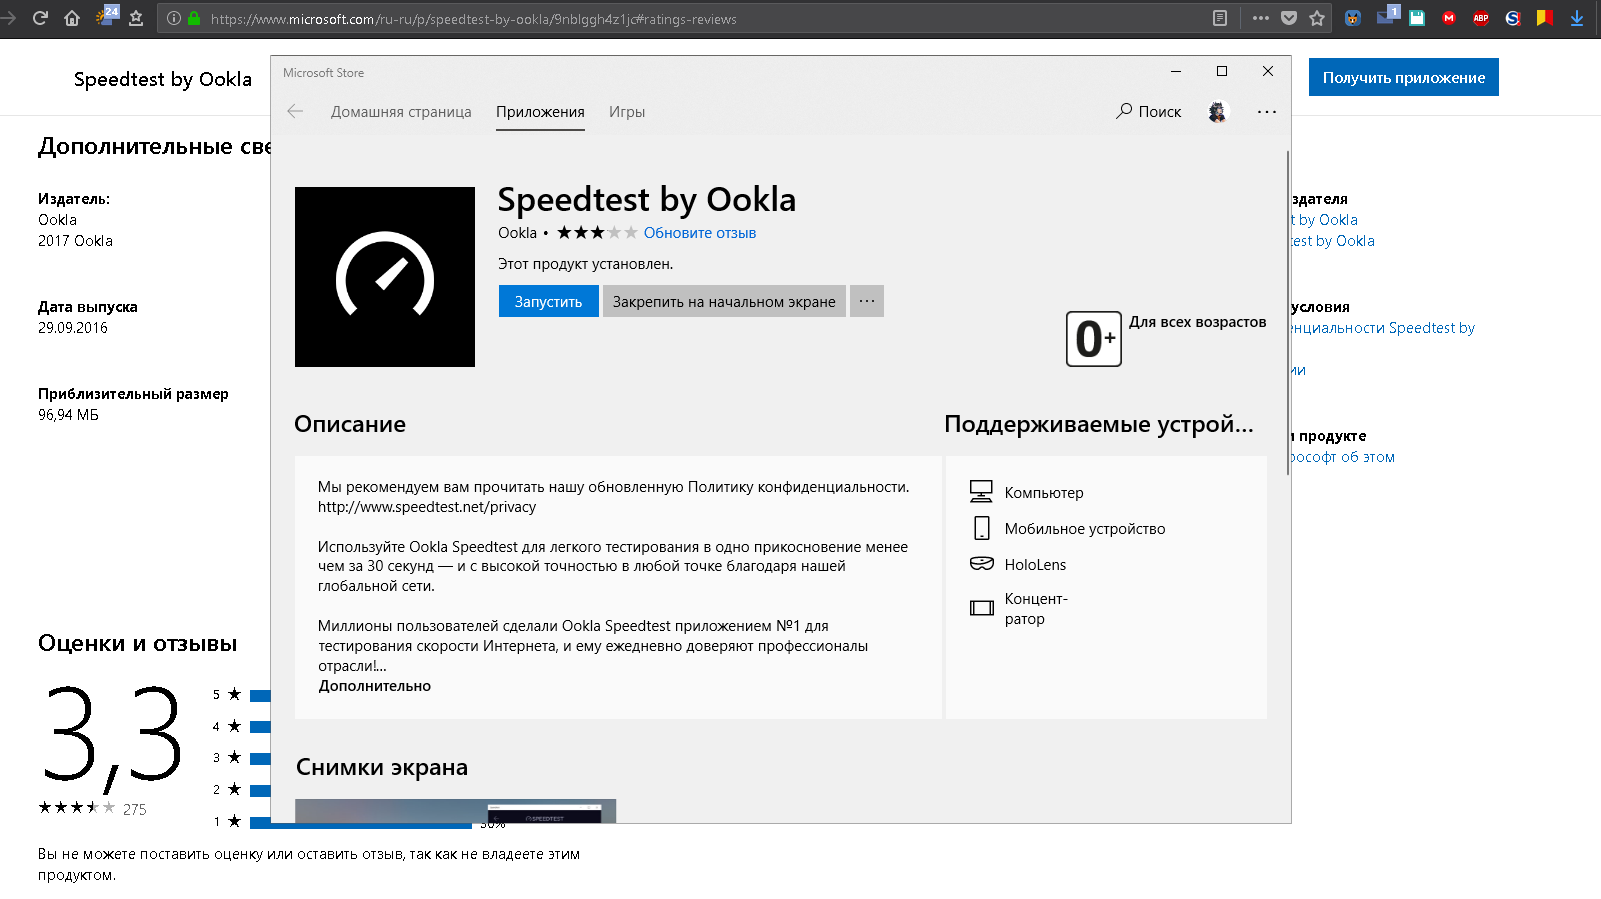Go to the browser home page
Image resolution: width=1601 pixels, height=899 pixels.
point(72,18)
